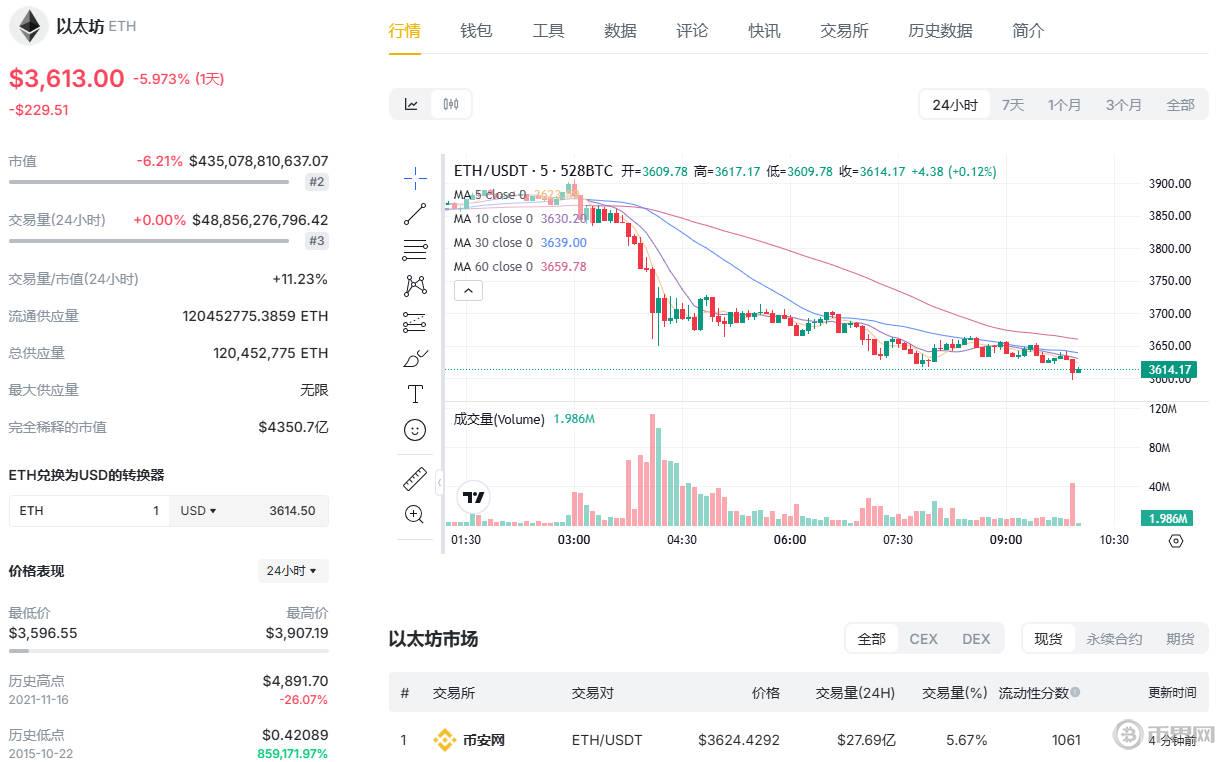Open the emoji icons tool
This screenshot has height=762, width=1226.
(x=415, y=430)
